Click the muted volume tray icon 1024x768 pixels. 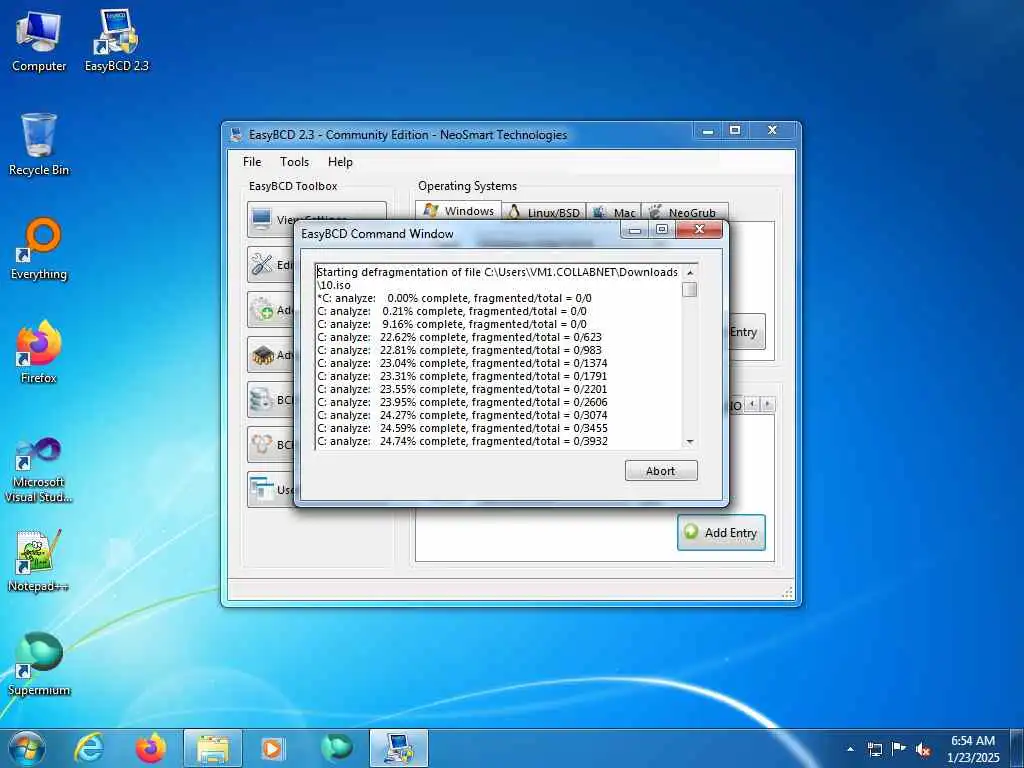click(923, 750)
